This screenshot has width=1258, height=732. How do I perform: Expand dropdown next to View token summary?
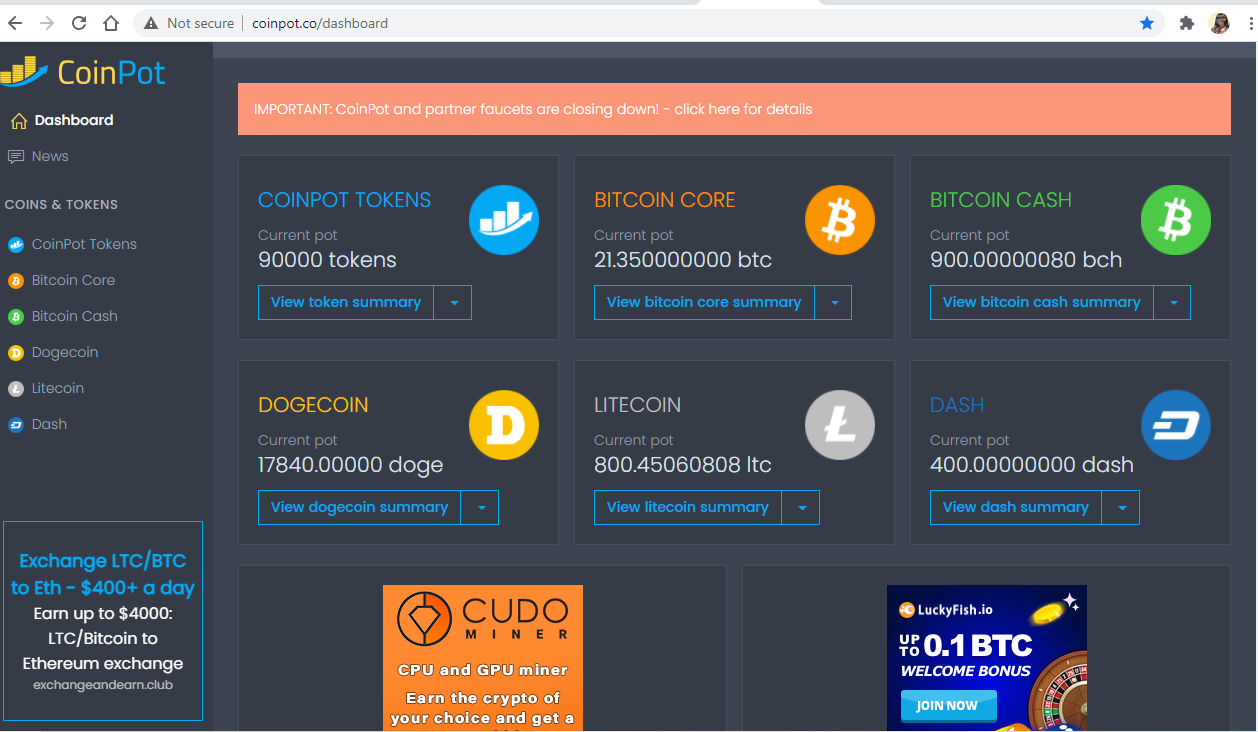(x=453, y=303)
